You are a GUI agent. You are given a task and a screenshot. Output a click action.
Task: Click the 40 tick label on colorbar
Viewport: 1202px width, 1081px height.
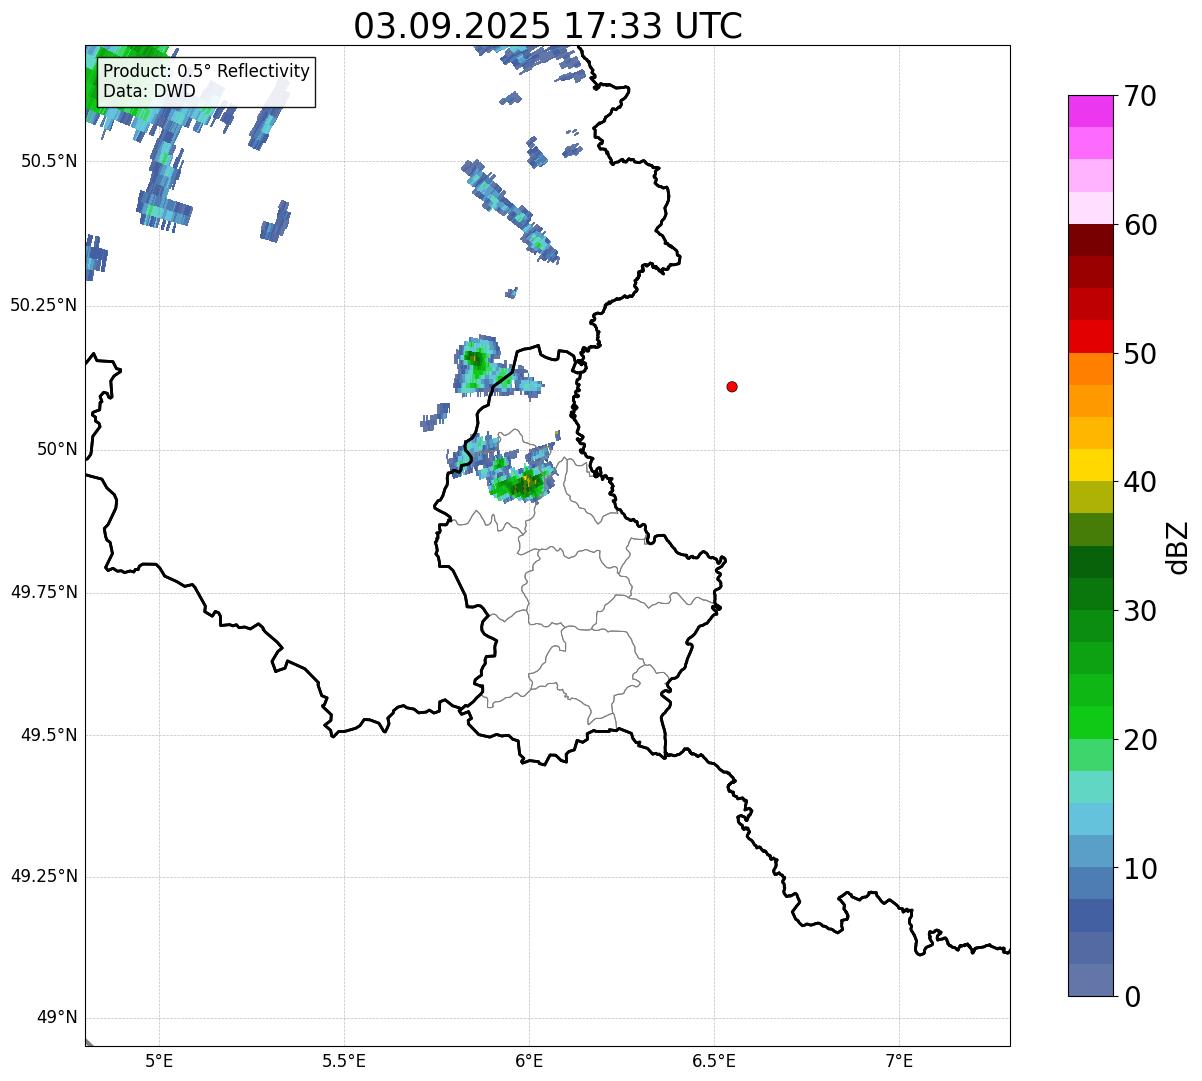click(x=1139, y=482)
